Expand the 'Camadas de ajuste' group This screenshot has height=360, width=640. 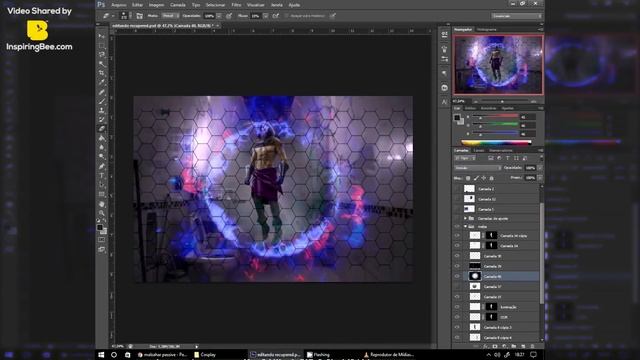click(x=465, y=218)
